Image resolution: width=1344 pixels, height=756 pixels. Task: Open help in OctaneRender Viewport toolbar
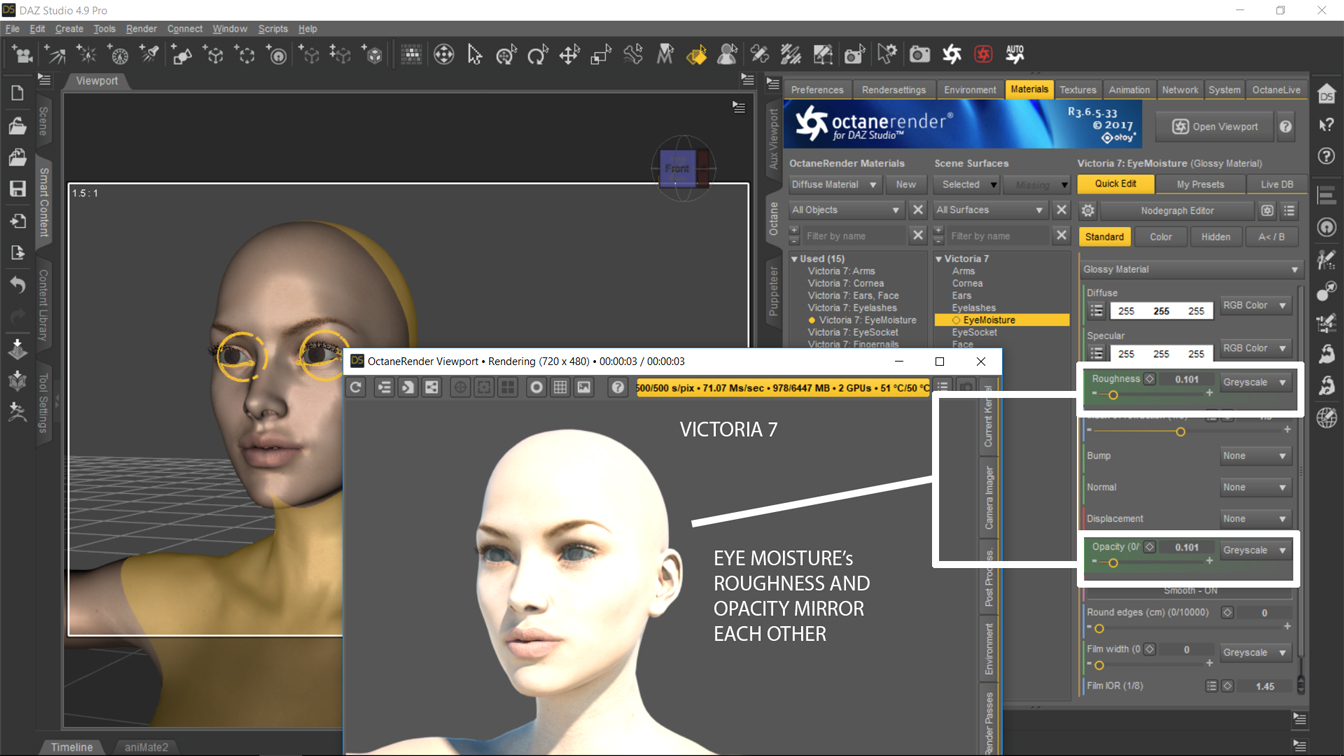[x=618, y=387]
